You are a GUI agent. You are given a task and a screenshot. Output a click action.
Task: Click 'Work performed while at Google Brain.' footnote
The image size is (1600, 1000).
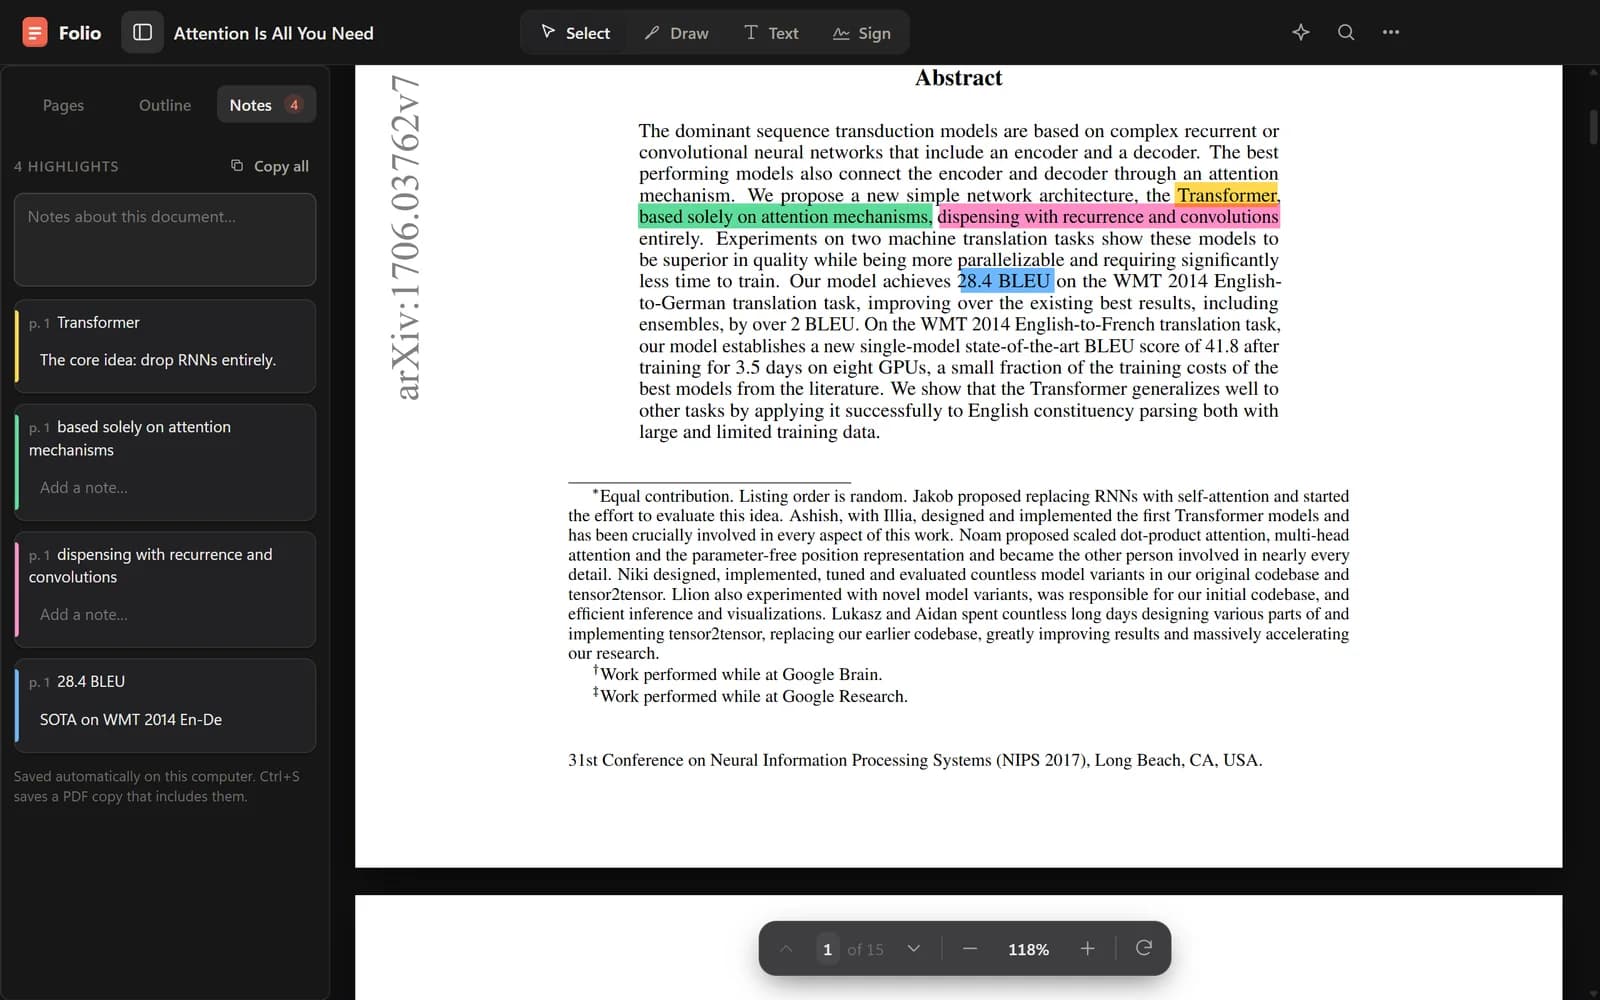point(741,675)
